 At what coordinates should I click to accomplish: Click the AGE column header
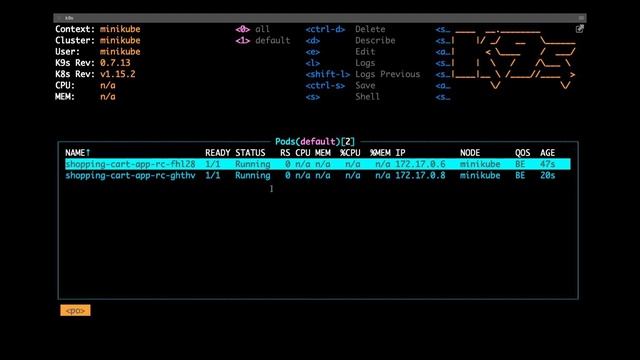coord(547,153)
